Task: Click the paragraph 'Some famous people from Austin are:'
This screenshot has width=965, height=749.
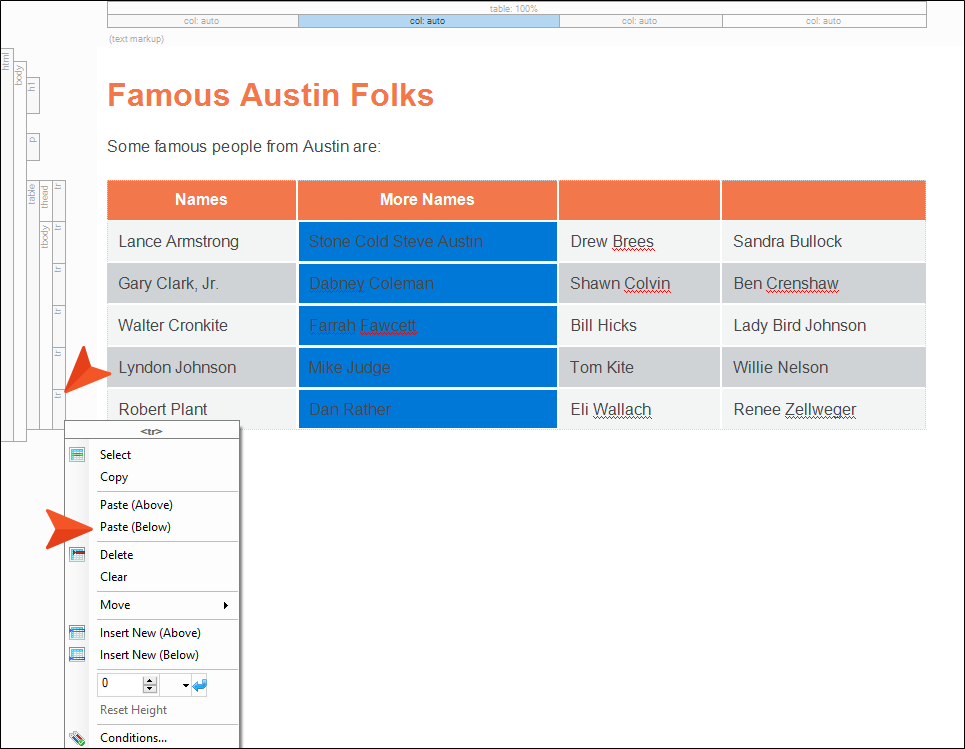Action: coord(244,146)
